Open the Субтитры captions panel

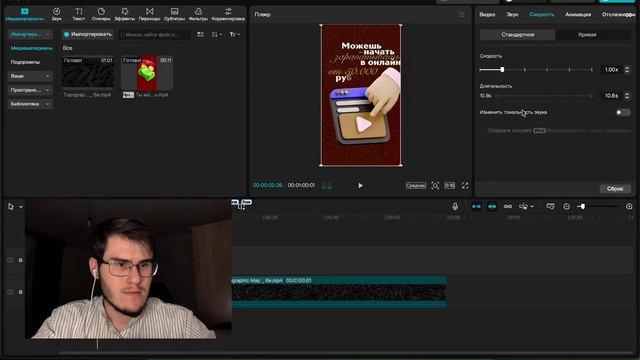tap(174, 14)
